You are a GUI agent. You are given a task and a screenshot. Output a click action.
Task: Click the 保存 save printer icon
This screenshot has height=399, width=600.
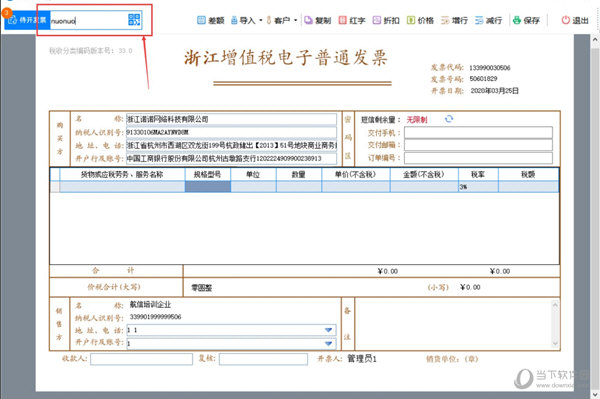click(517, 20)
